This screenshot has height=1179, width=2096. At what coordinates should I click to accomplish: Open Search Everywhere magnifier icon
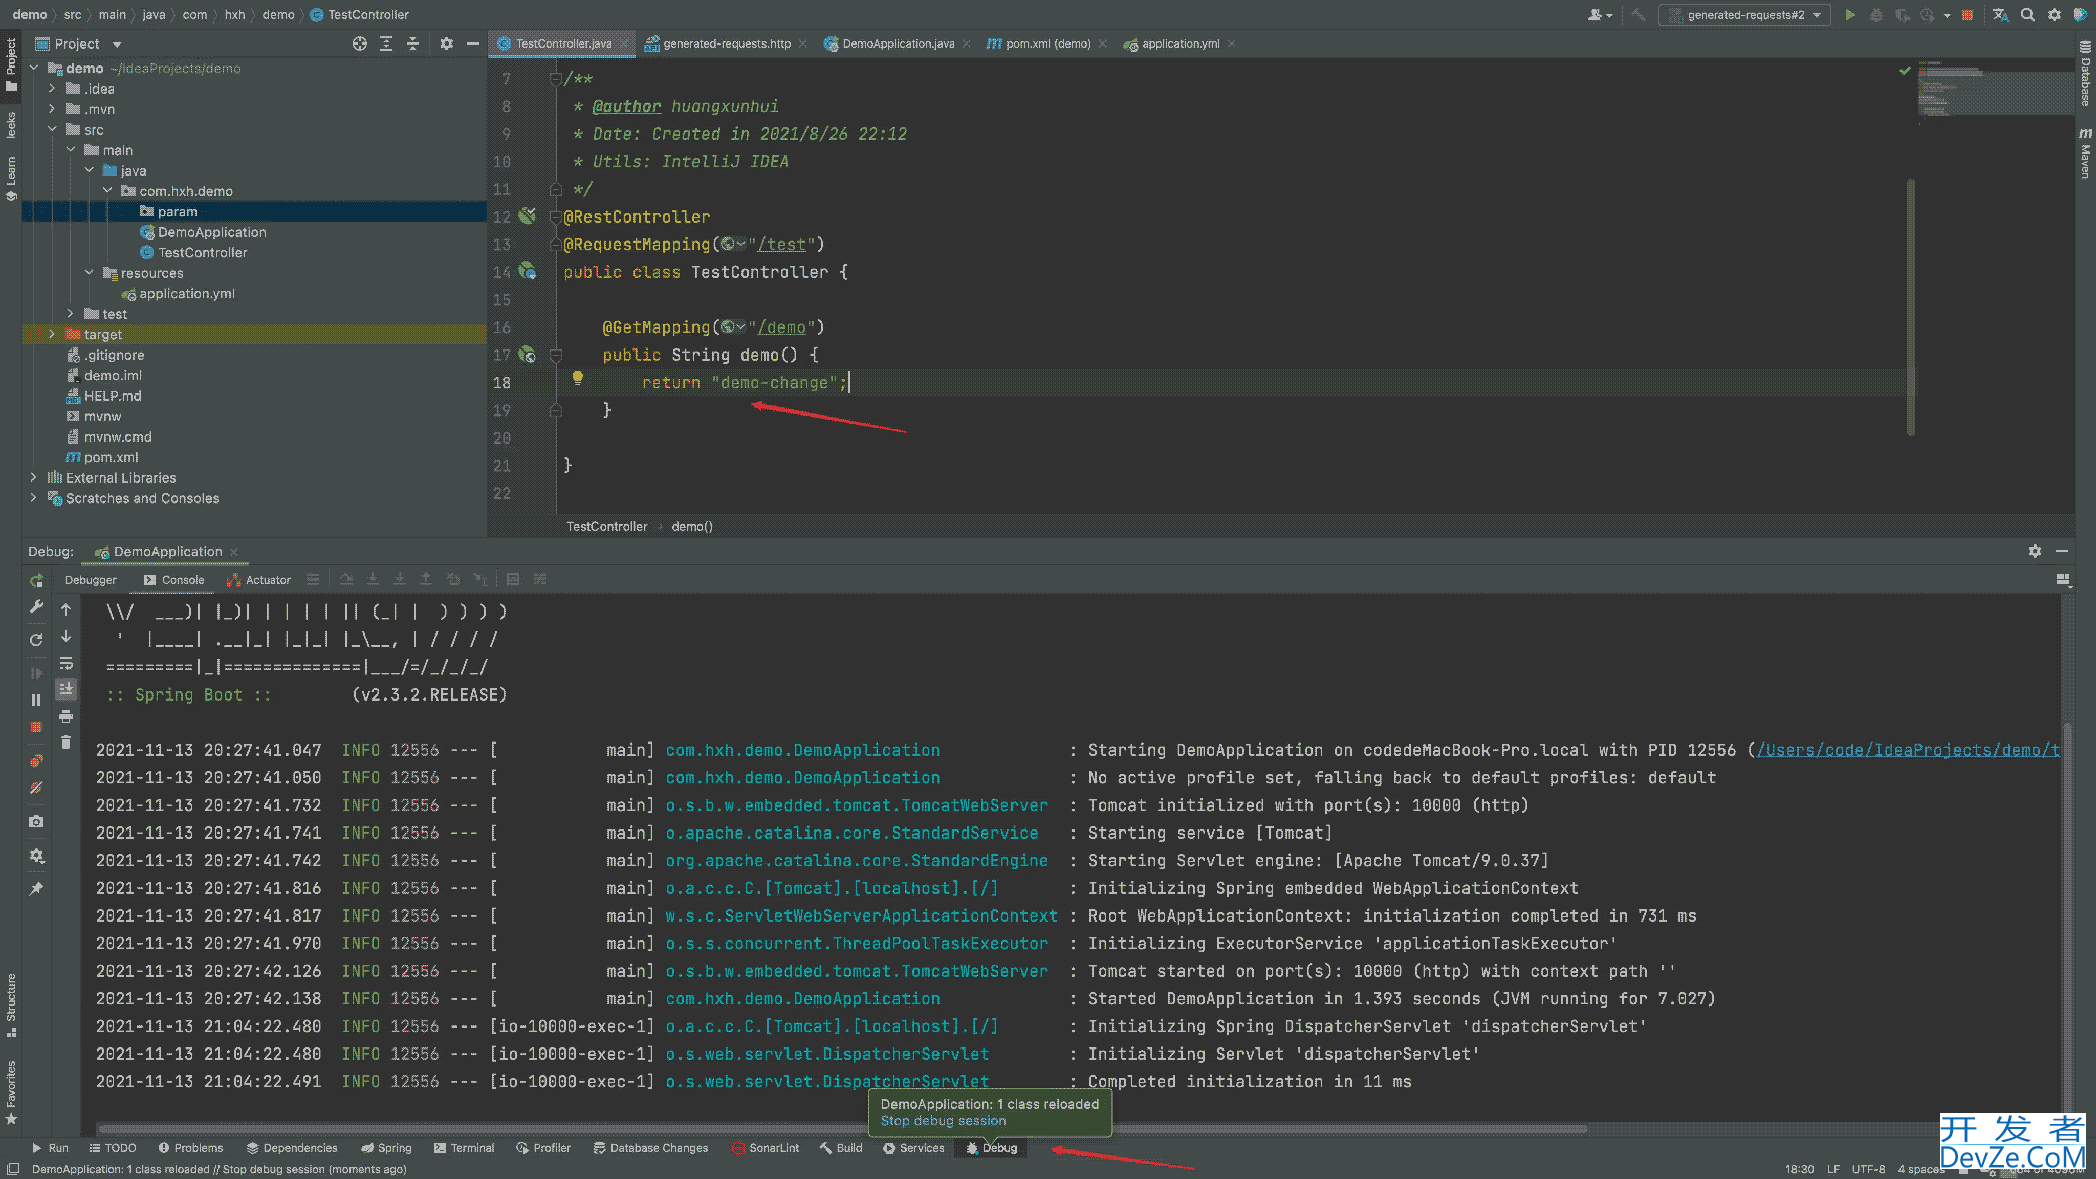[x=2027, y=15]
